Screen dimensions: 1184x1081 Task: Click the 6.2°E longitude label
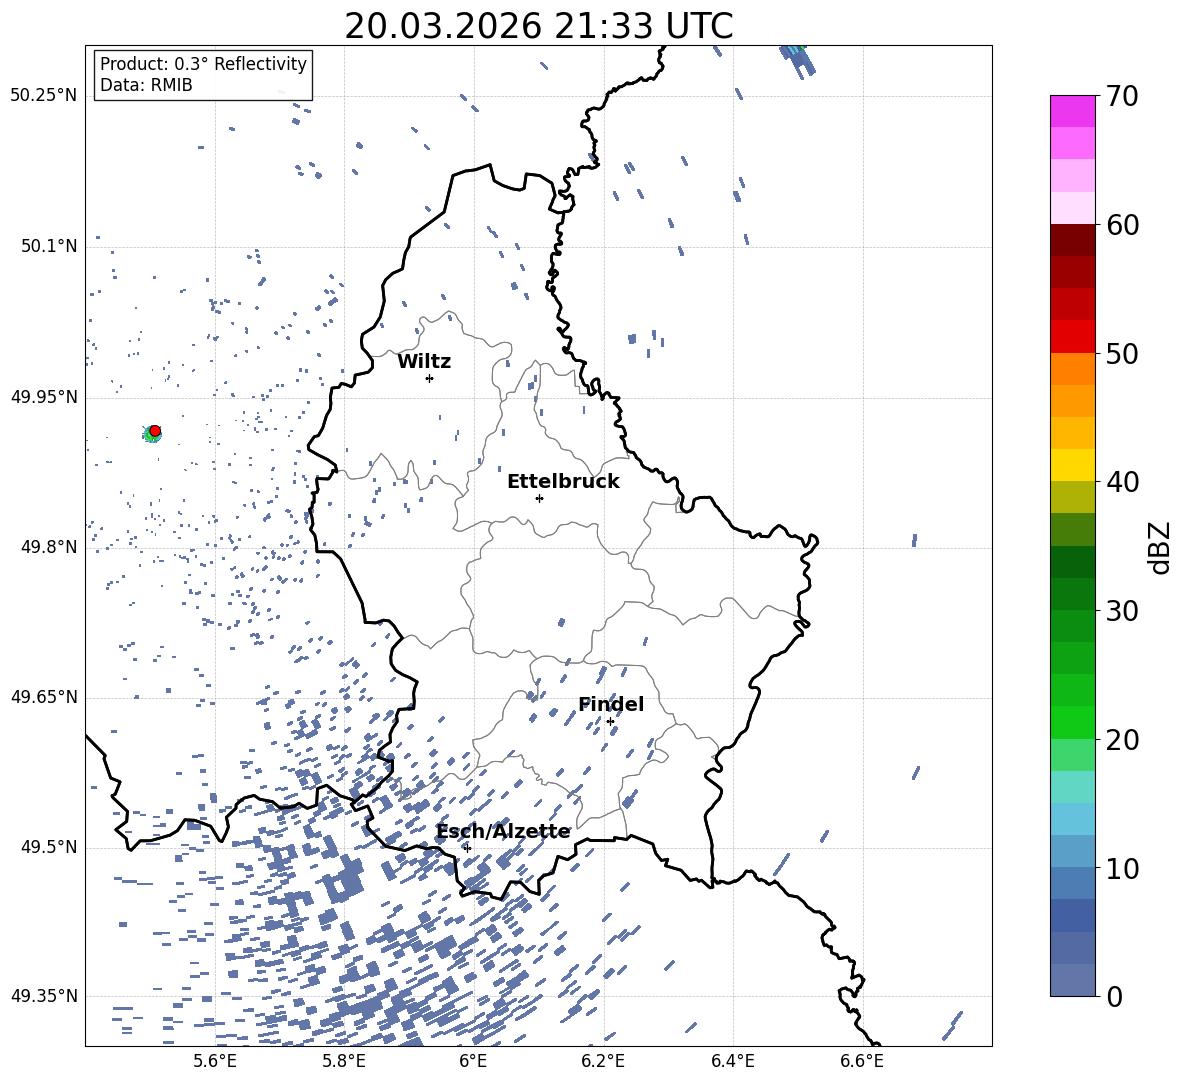pyautogui.click(x=603, y=1061)
